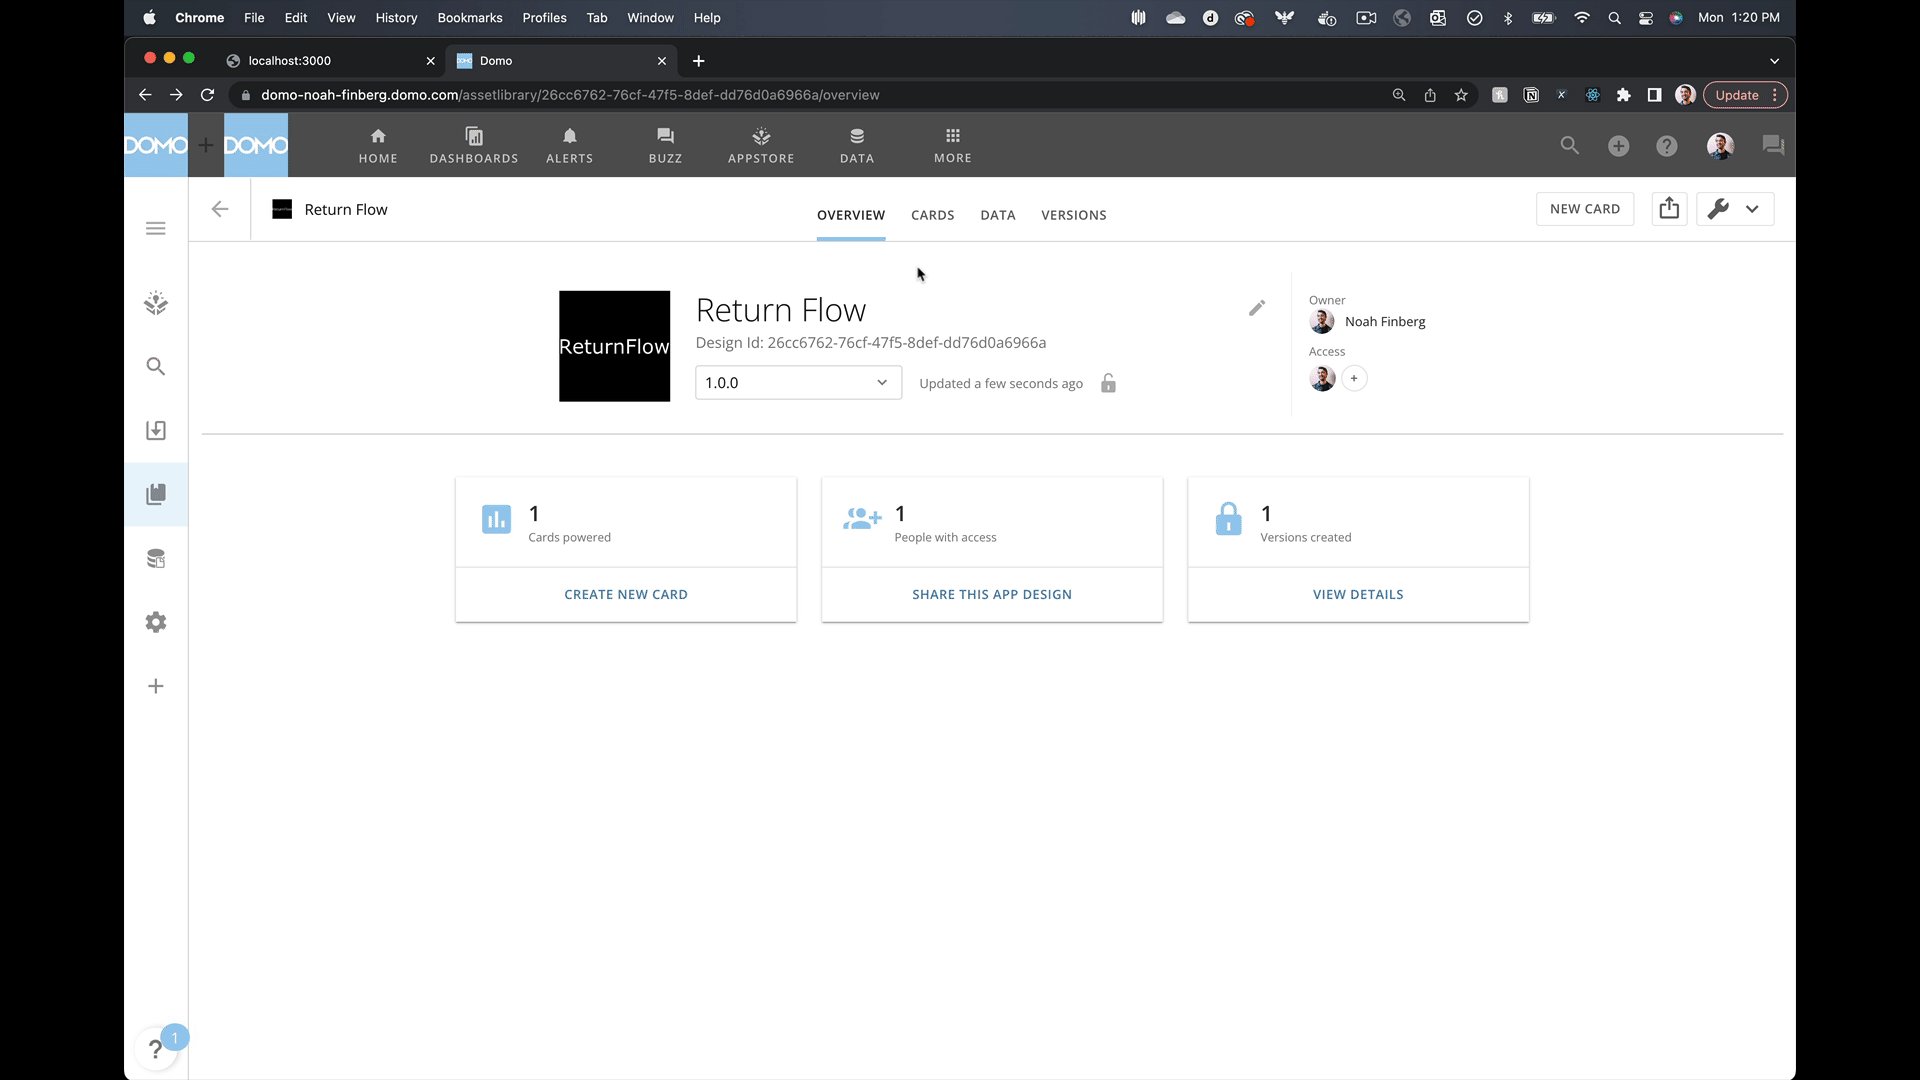Click the back arrow next to Return Flow
This screenshot has height=1080, width=1920.
[x=220, y=209]
